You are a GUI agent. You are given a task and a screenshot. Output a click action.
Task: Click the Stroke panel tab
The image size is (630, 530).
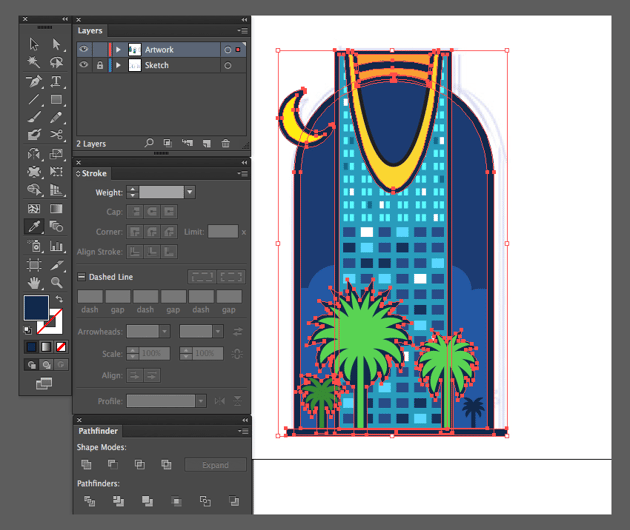pyautogui.click(x=92, y=173)
